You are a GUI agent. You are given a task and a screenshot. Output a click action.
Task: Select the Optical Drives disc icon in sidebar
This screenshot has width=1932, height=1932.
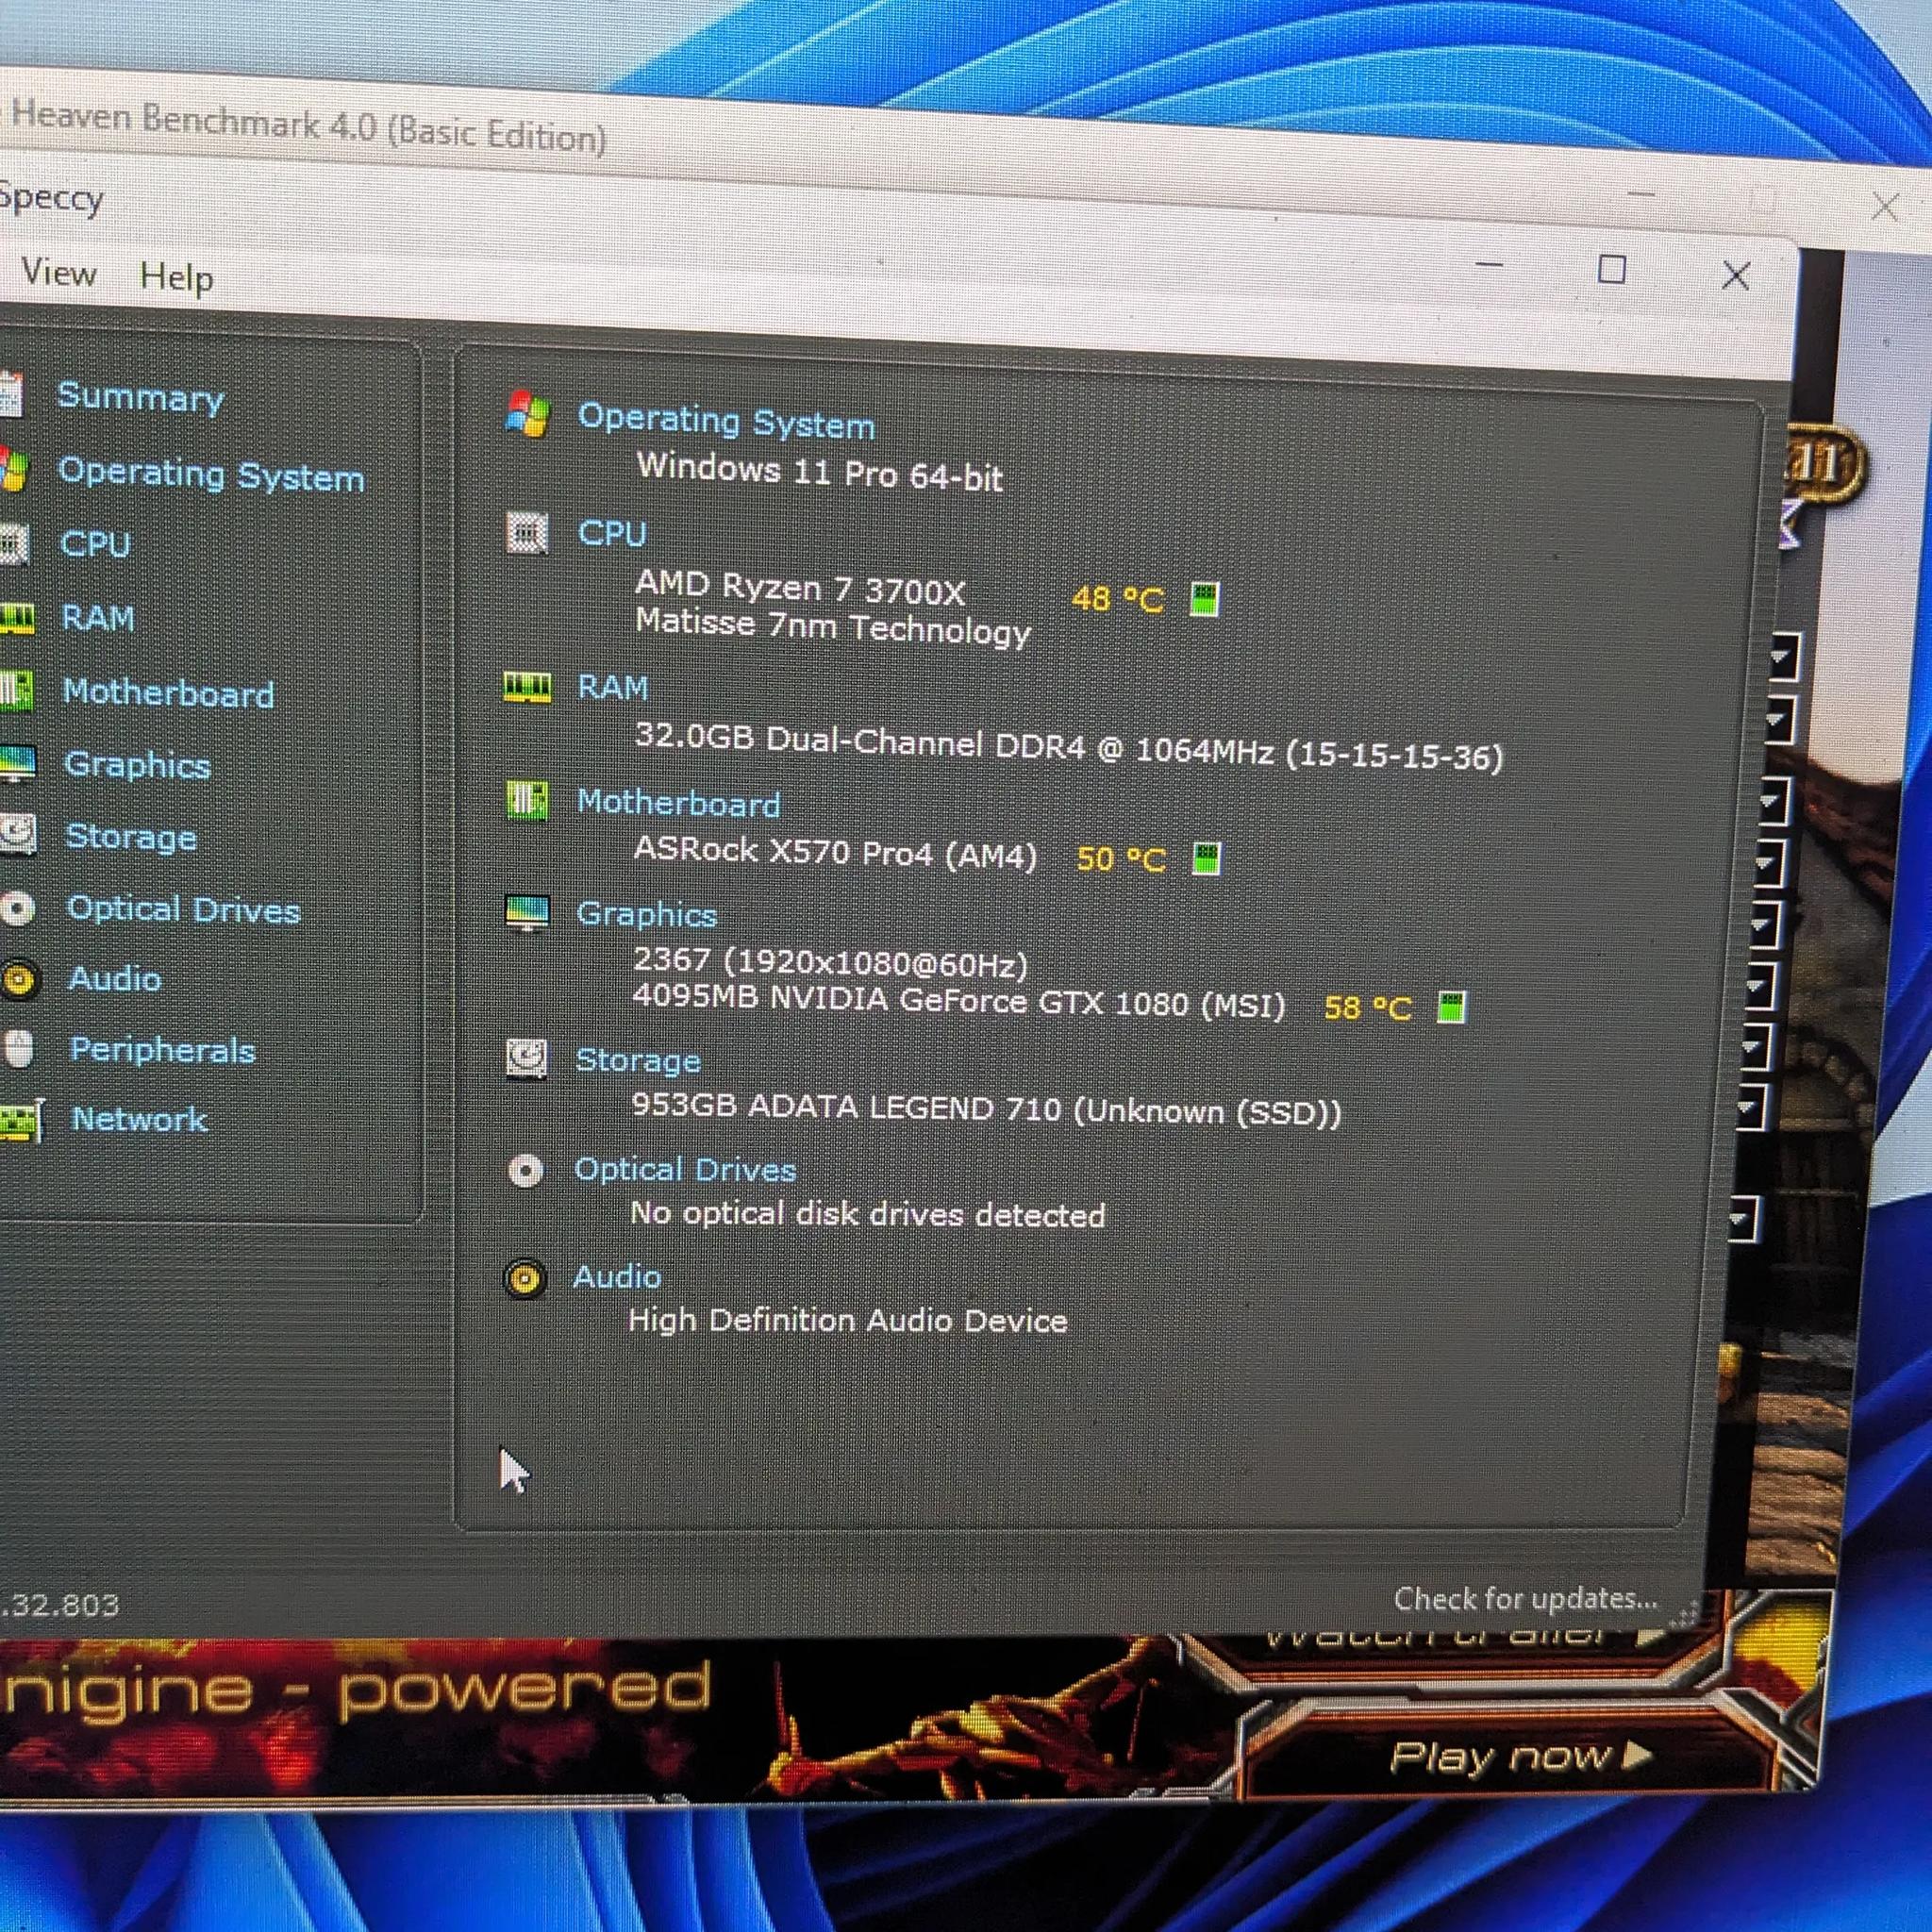[x=17, y=908]
